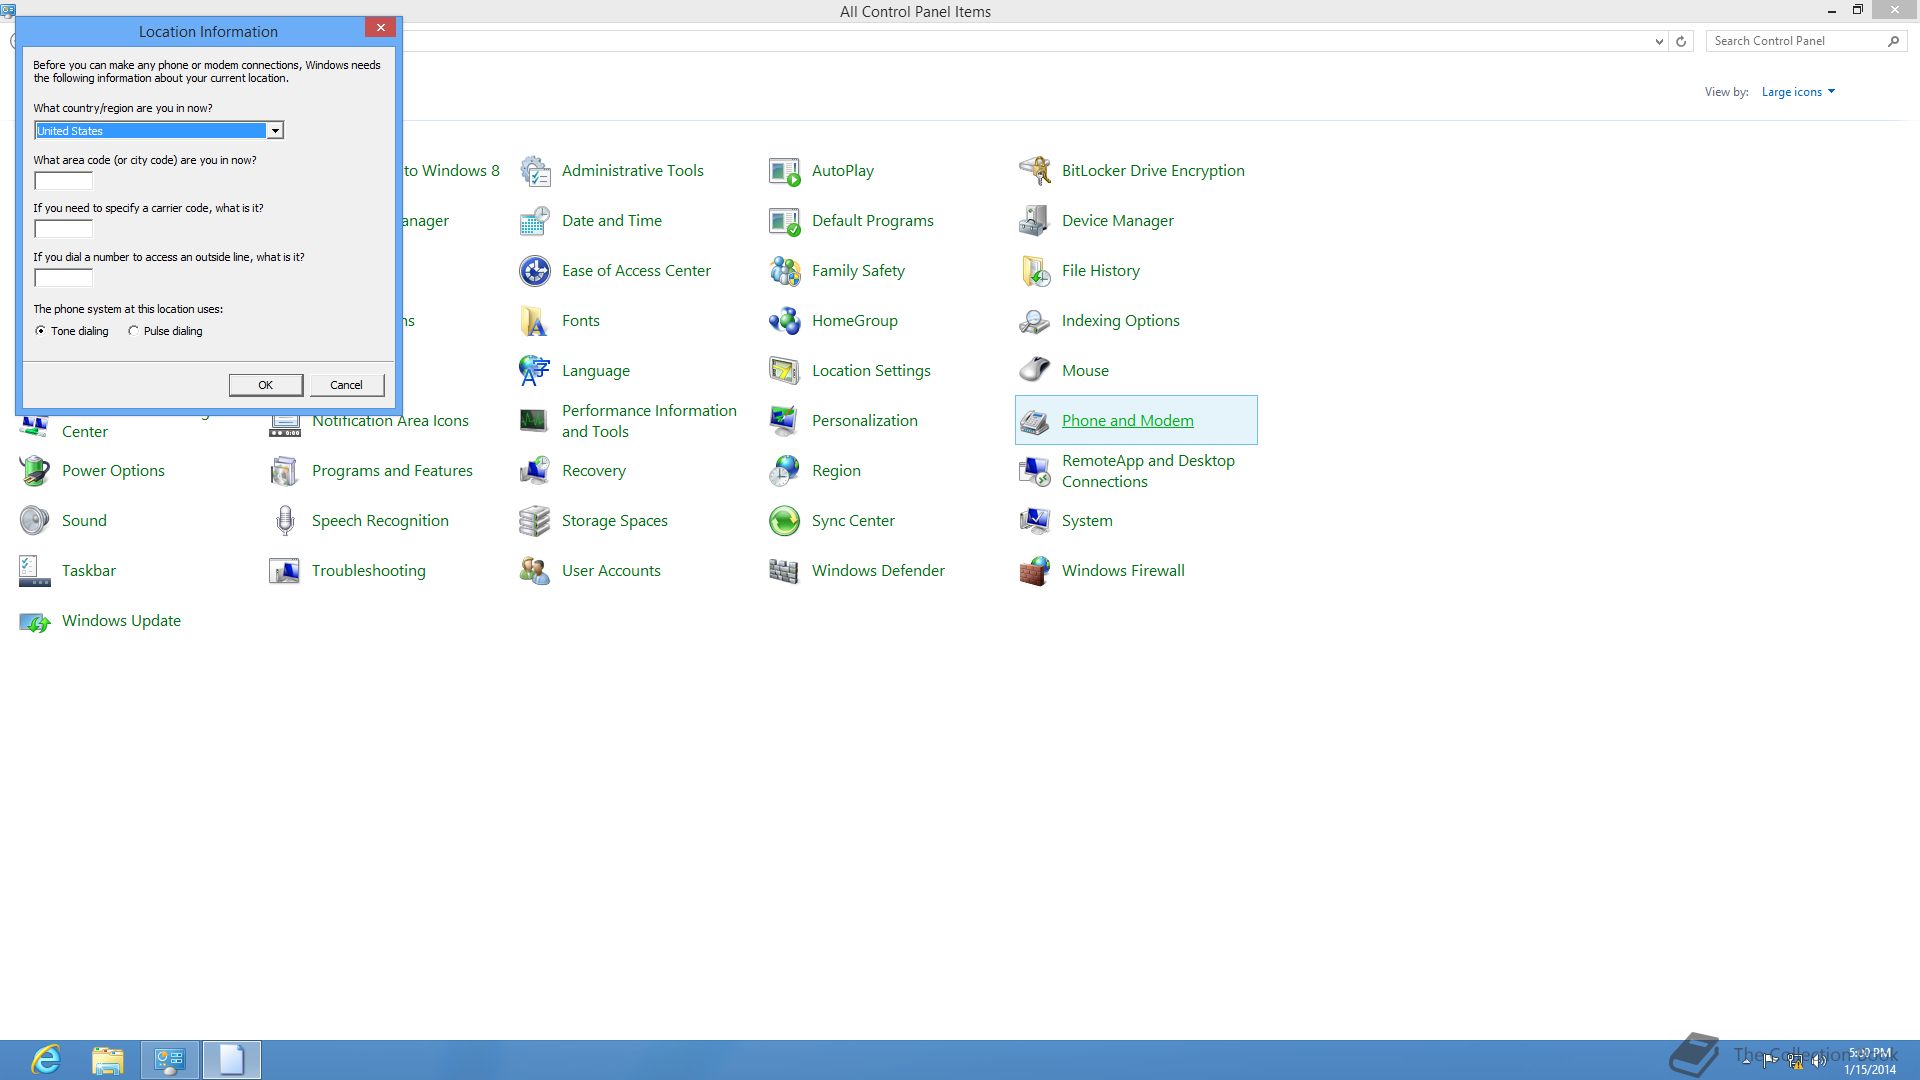Open the Region globe icon
This screenshot has width=1920, height=1080.
point(785,471)
